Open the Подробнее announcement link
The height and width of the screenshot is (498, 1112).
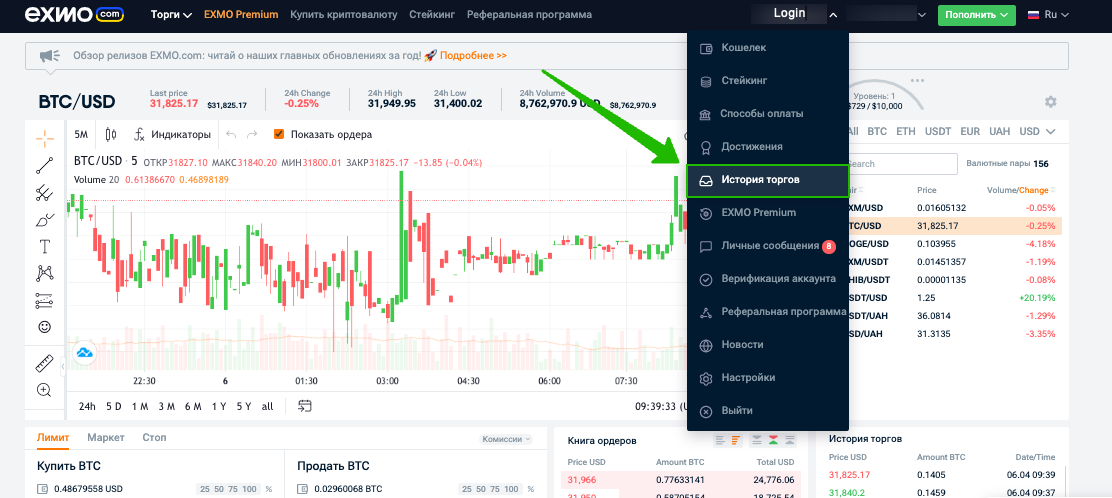473,55
